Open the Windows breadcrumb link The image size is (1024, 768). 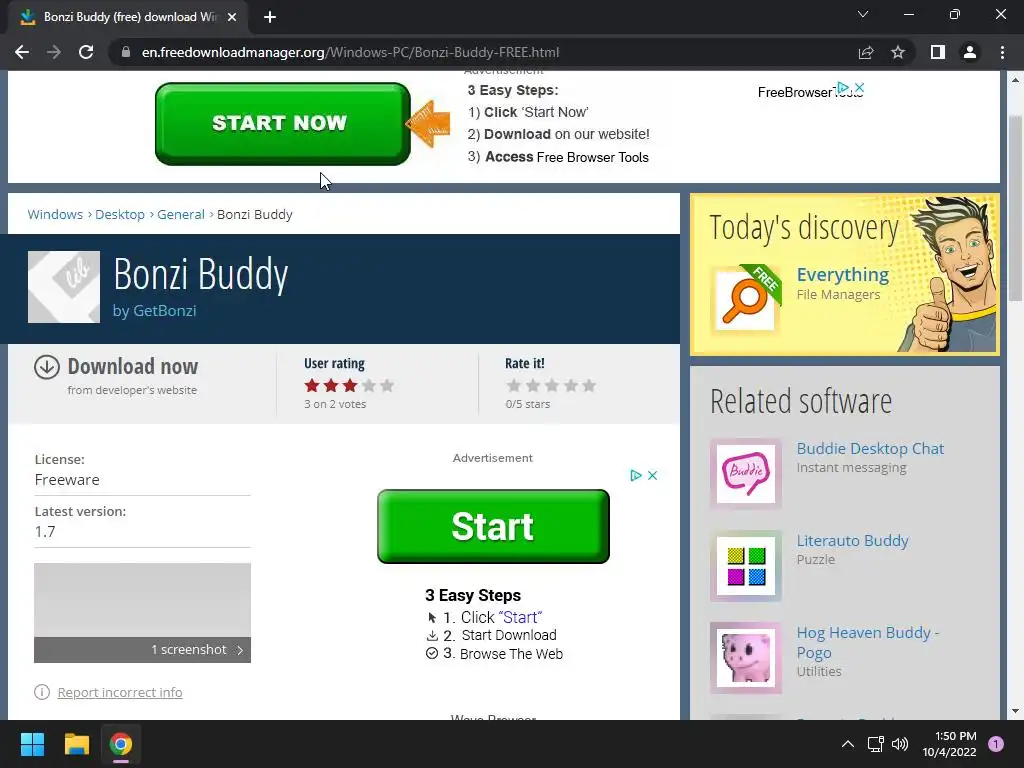coord(55,214)
